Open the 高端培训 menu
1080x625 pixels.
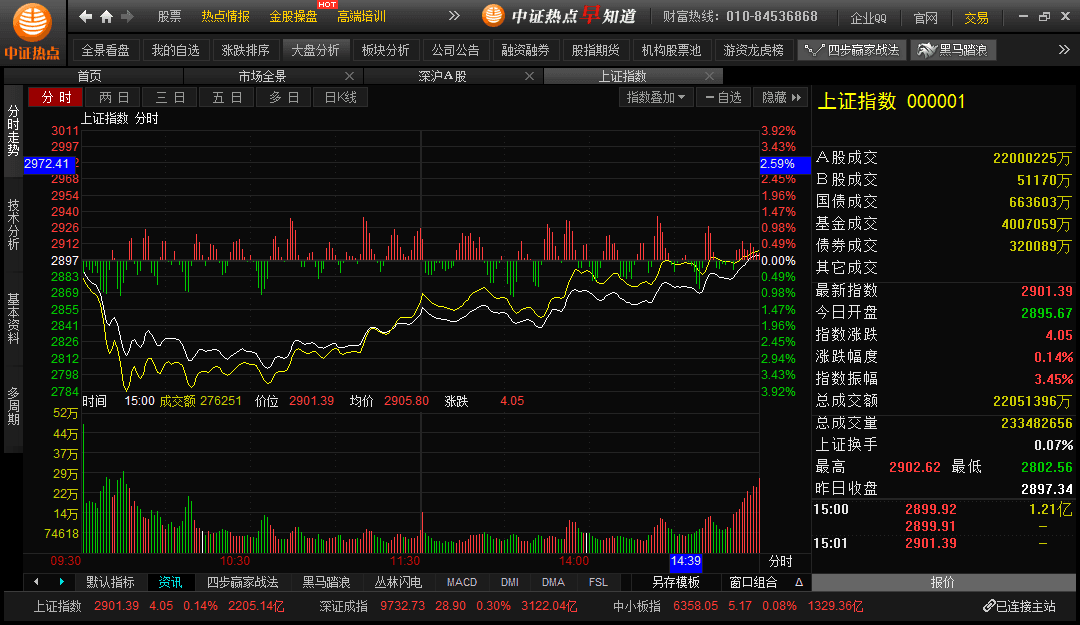(x=362, y=17)
